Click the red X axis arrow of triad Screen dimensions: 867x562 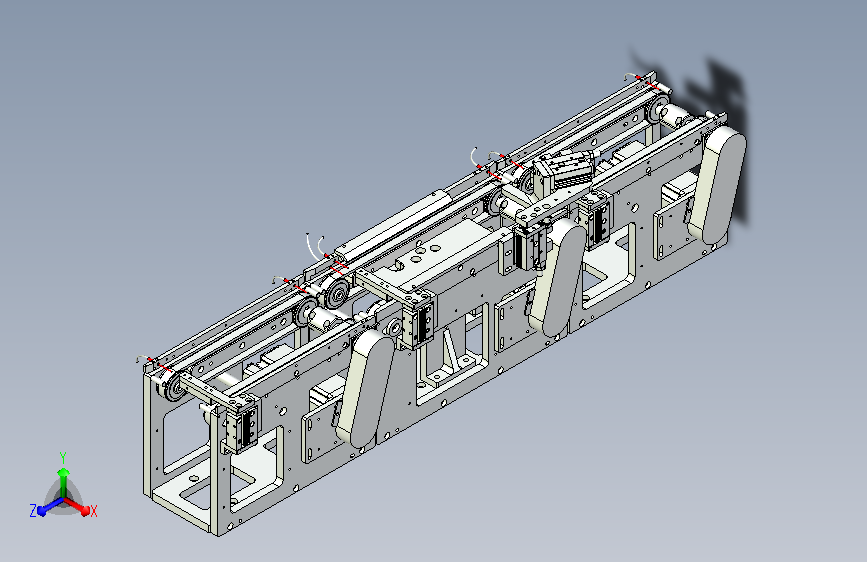[x=77, y=507]
